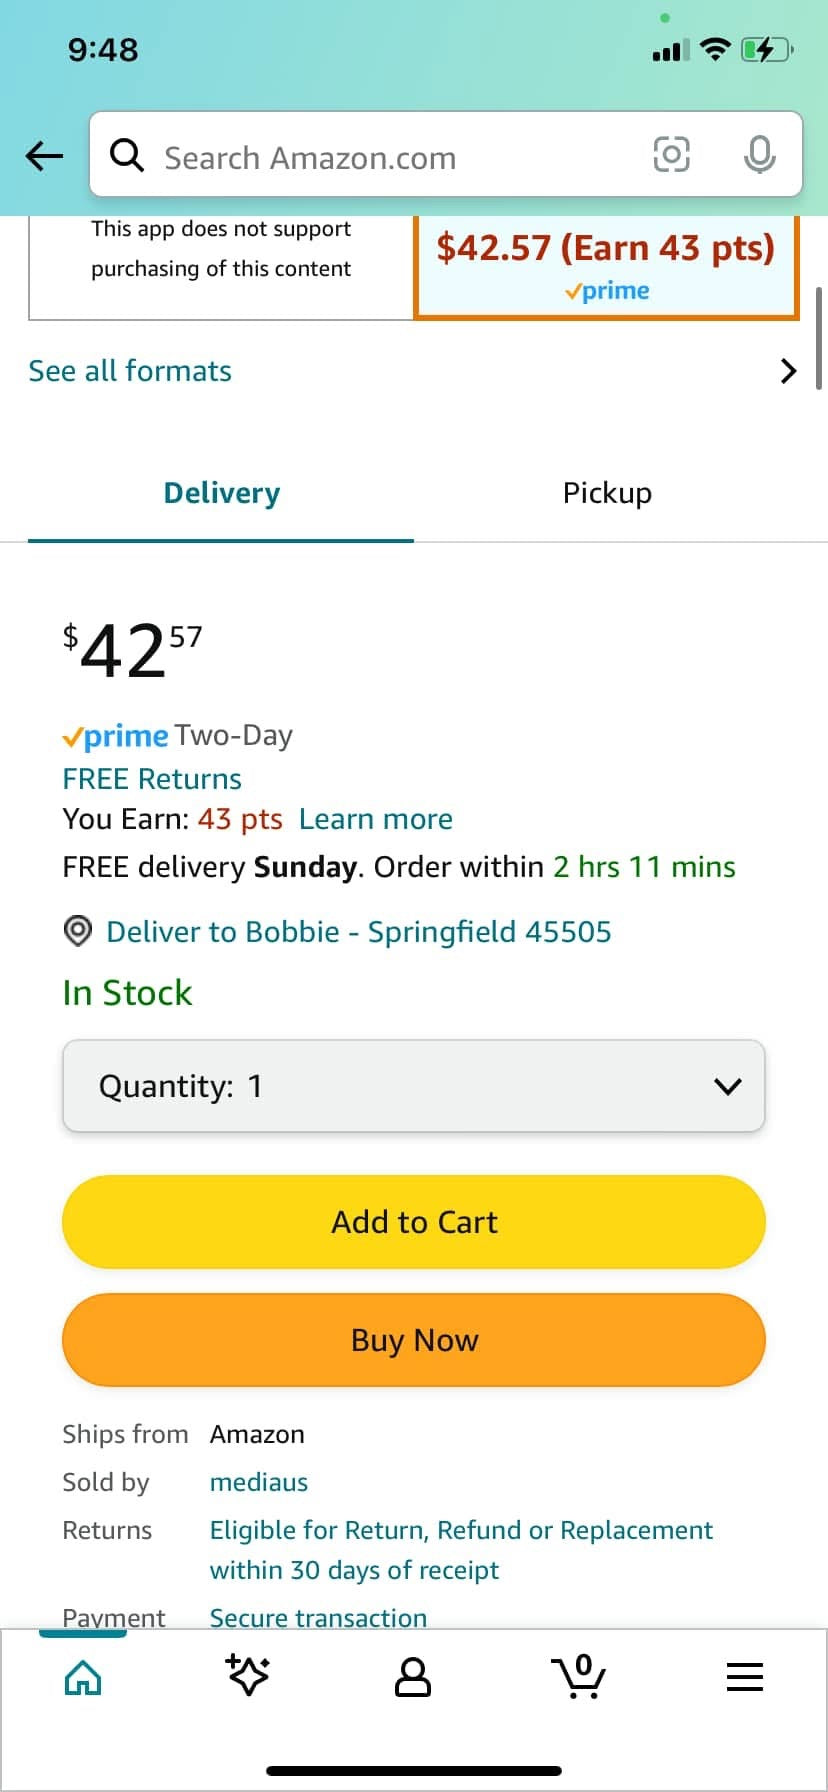
Task: Open seller mediaus link
Action: pos(259,1482)
